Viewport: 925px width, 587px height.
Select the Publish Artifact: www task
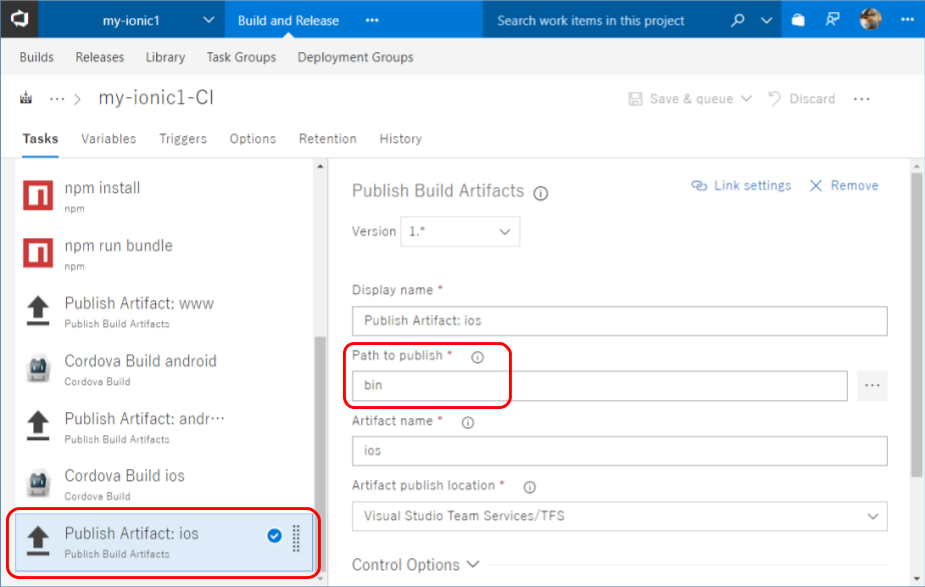pyautogui.click(x=164, y=311)
